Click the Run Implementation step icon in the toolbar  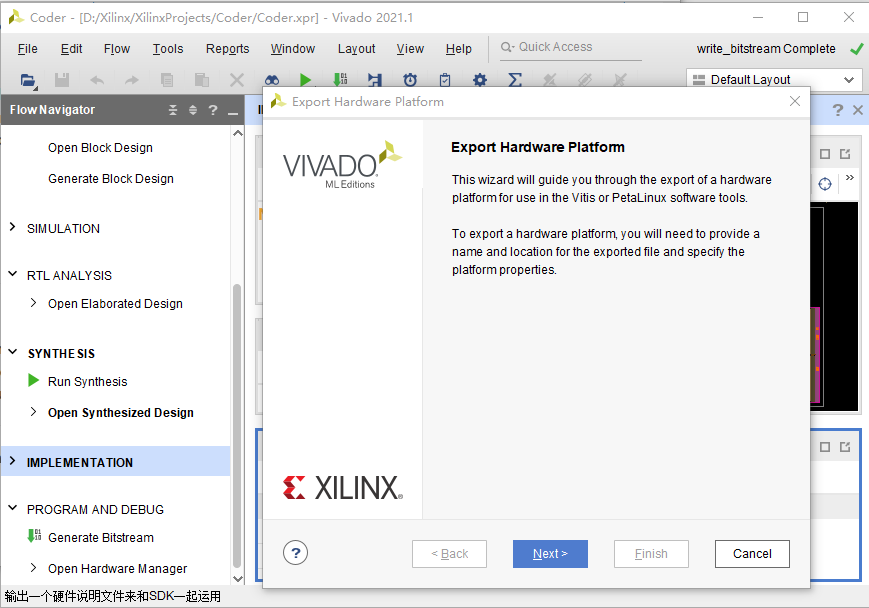(x=375, y=80)
